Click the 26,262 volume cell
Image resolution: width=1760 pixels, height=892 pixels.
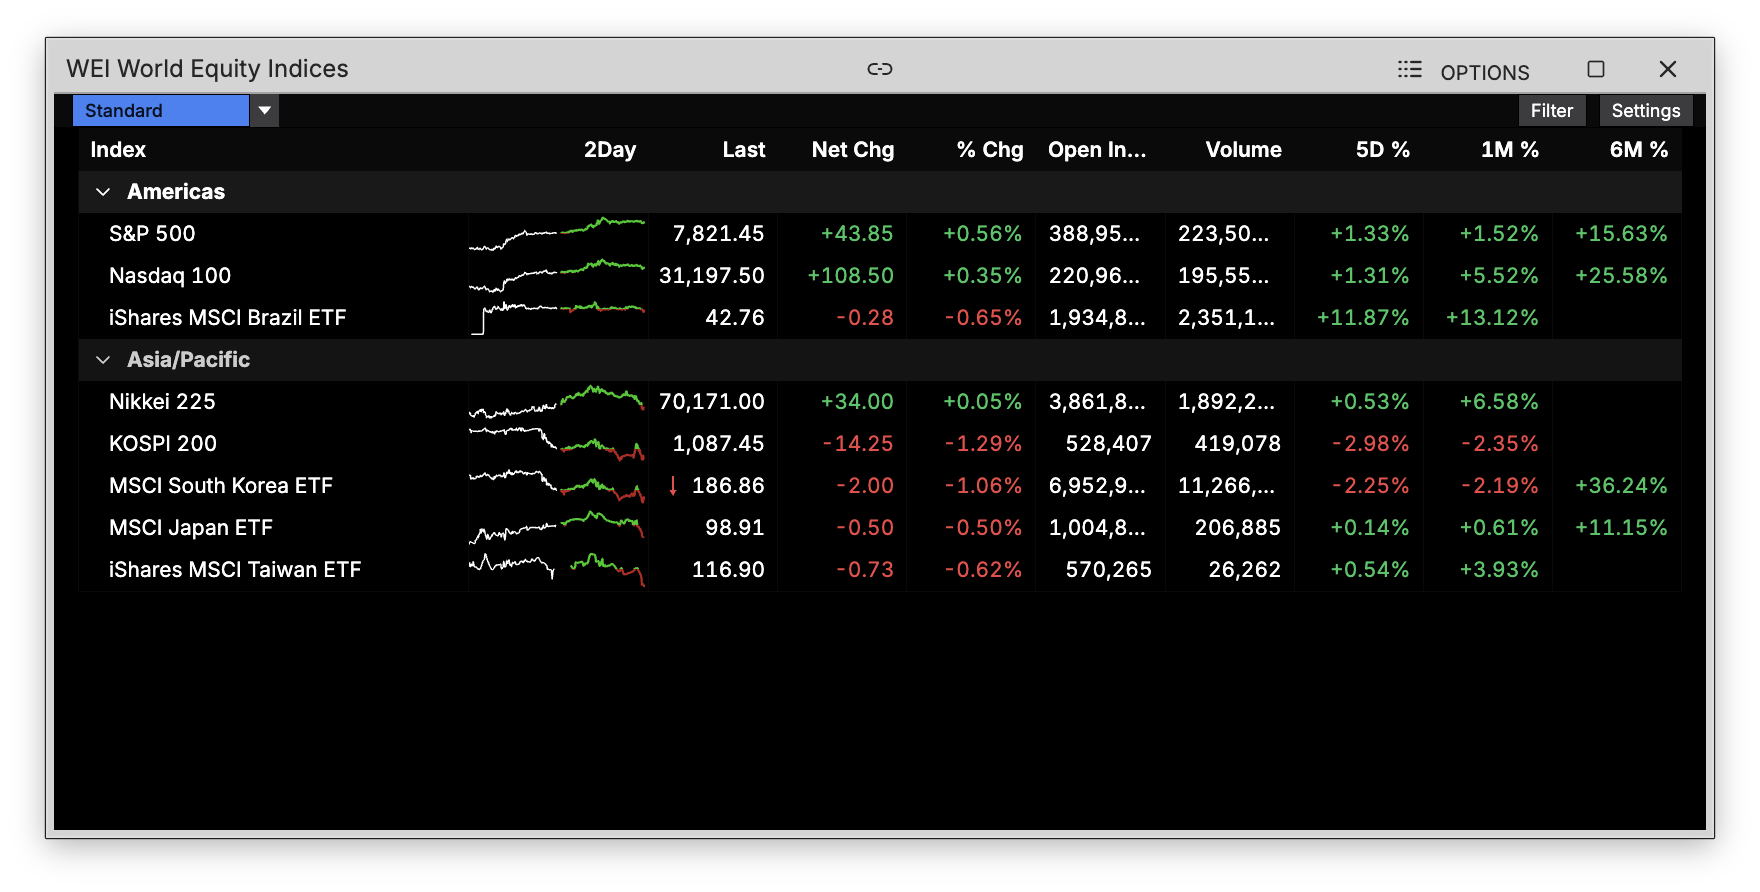1245,570
